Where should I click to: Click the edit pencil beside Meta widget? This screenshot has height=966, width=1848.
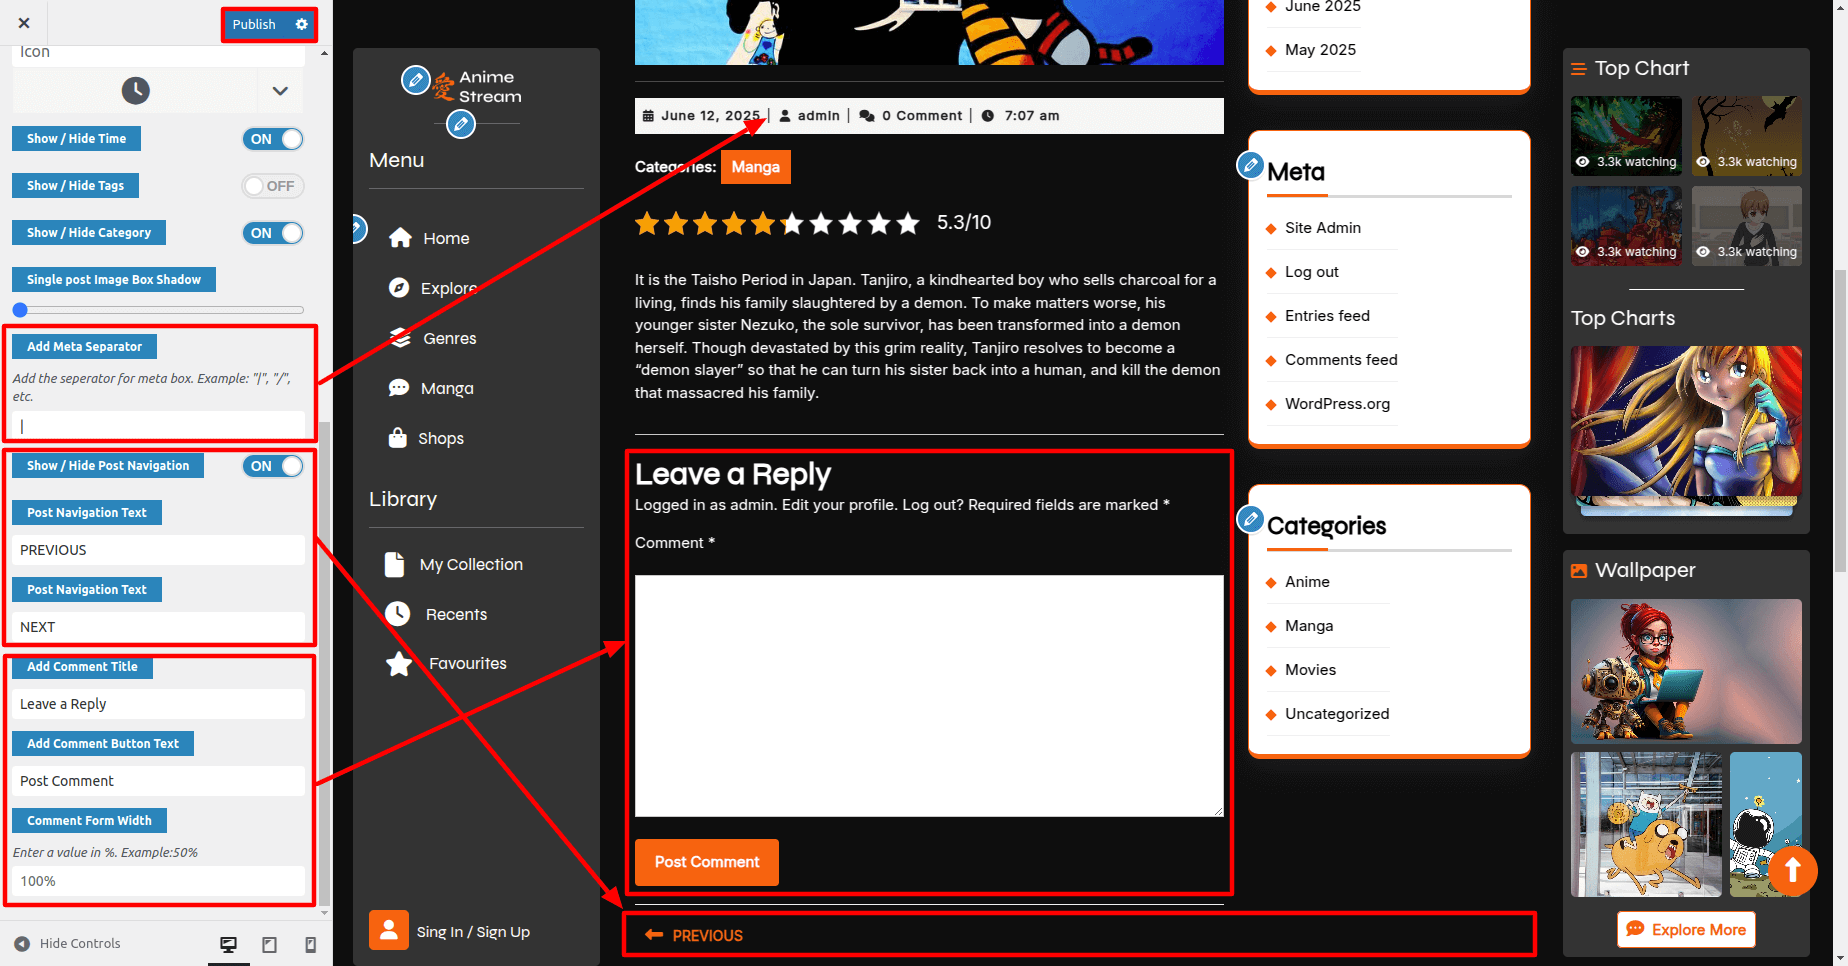[1250, 165]
